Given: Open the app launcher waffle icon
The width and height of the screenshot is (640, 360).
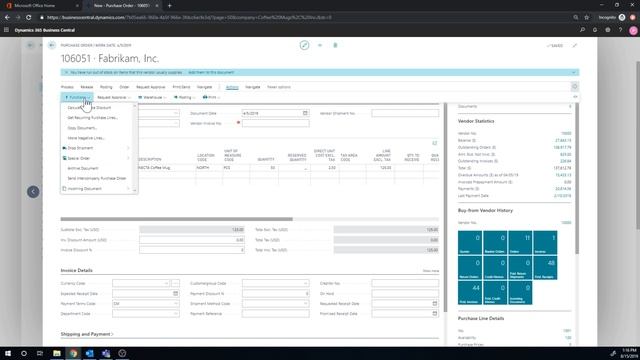Looking at the screenshot, I should click(x=6, y=30).
